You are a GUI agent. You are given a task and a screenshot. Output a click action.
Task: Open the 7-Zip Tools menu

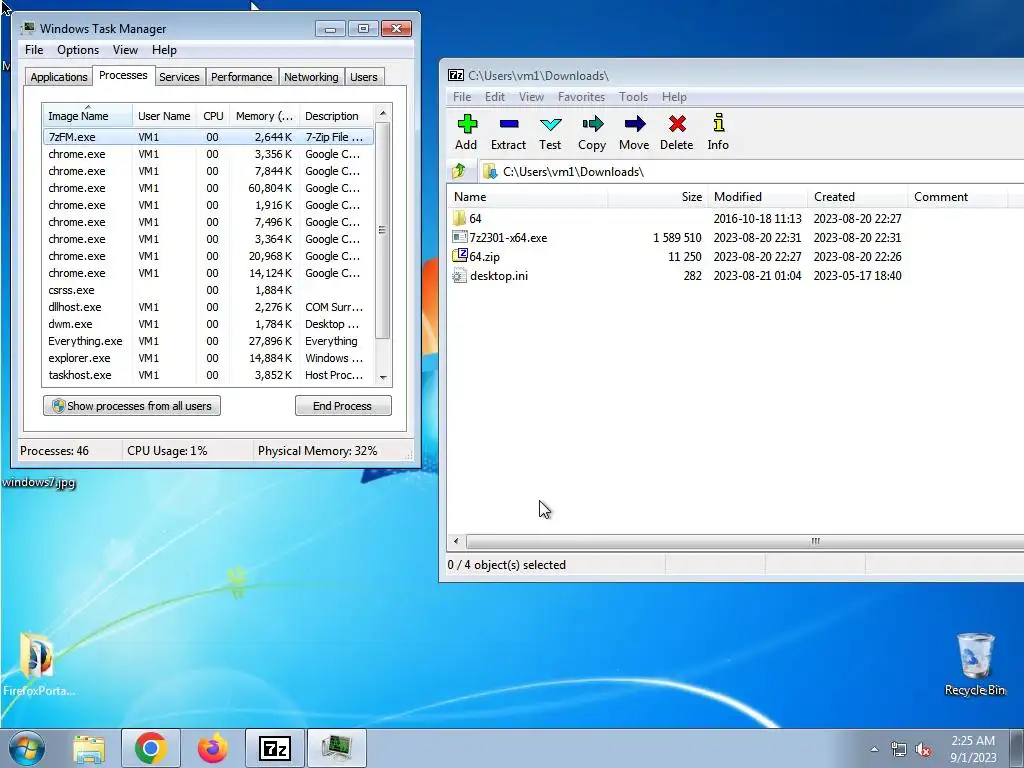coord(633,97)
